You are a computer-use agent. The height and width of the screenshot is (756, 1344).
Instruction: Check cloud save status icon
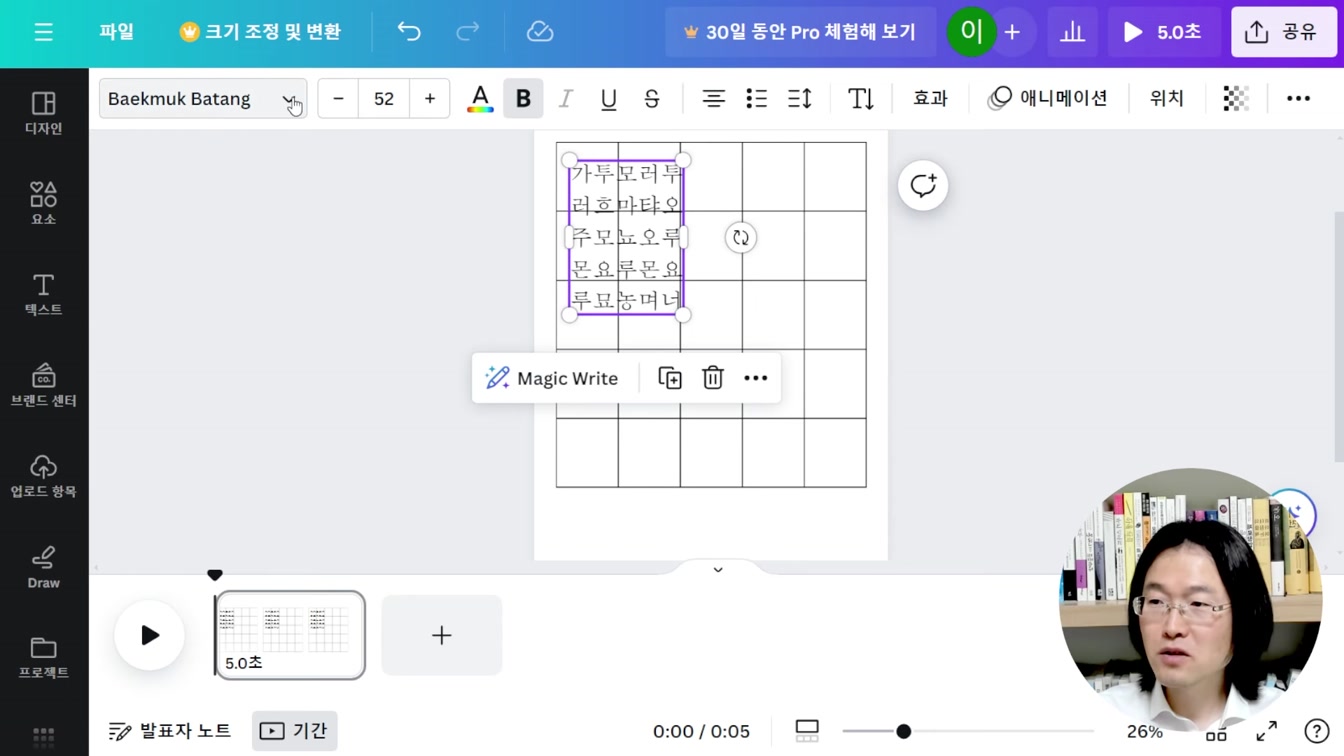[x=540, y=32]
